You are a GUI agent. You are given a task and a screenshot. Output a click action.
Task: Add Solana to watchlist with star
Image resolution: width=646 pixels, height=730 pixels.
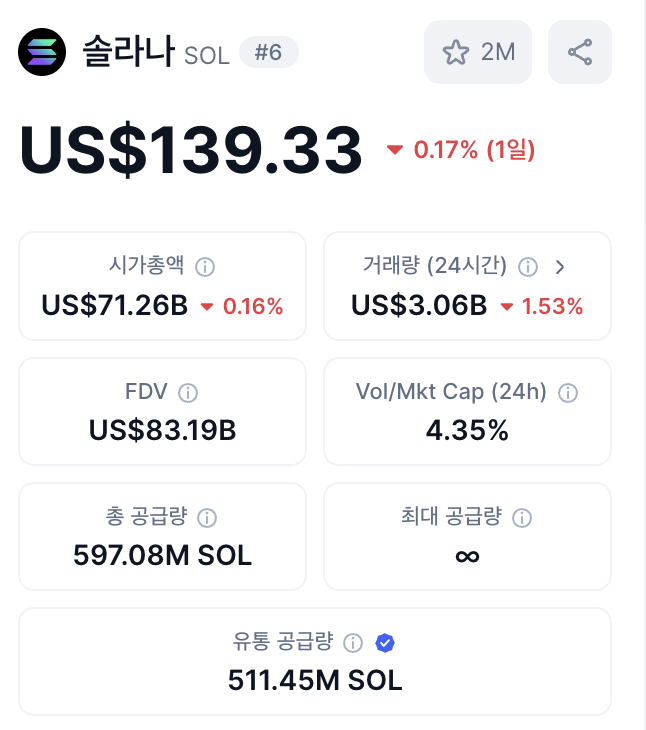[x=478, y=52]
